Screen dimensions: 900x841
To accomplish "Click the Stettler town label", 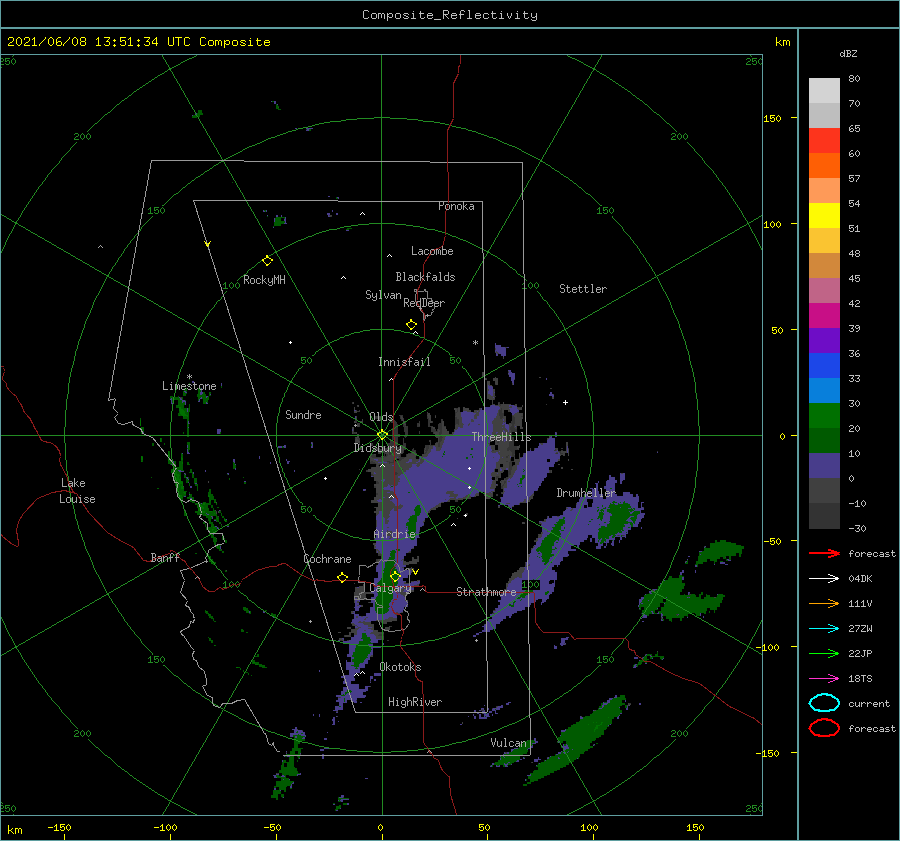I will [583, 289].
